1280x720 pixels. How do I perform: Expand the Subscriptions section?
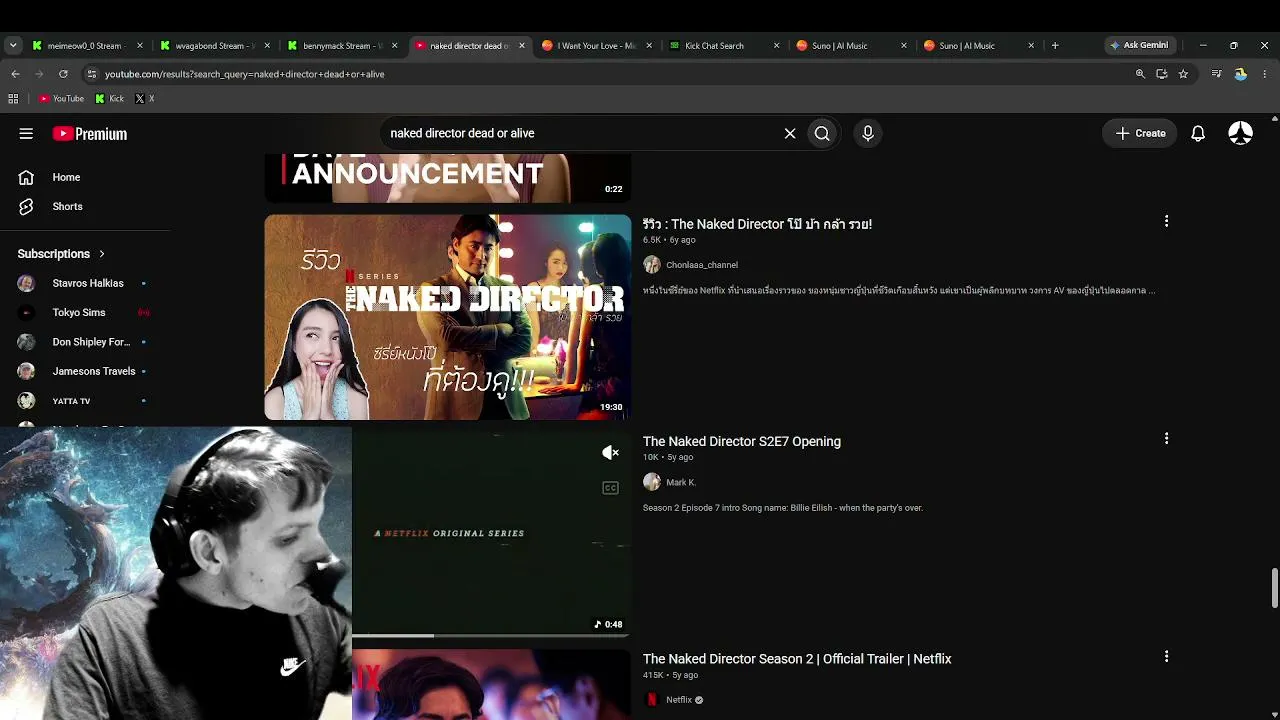click(x=61, y=254)
